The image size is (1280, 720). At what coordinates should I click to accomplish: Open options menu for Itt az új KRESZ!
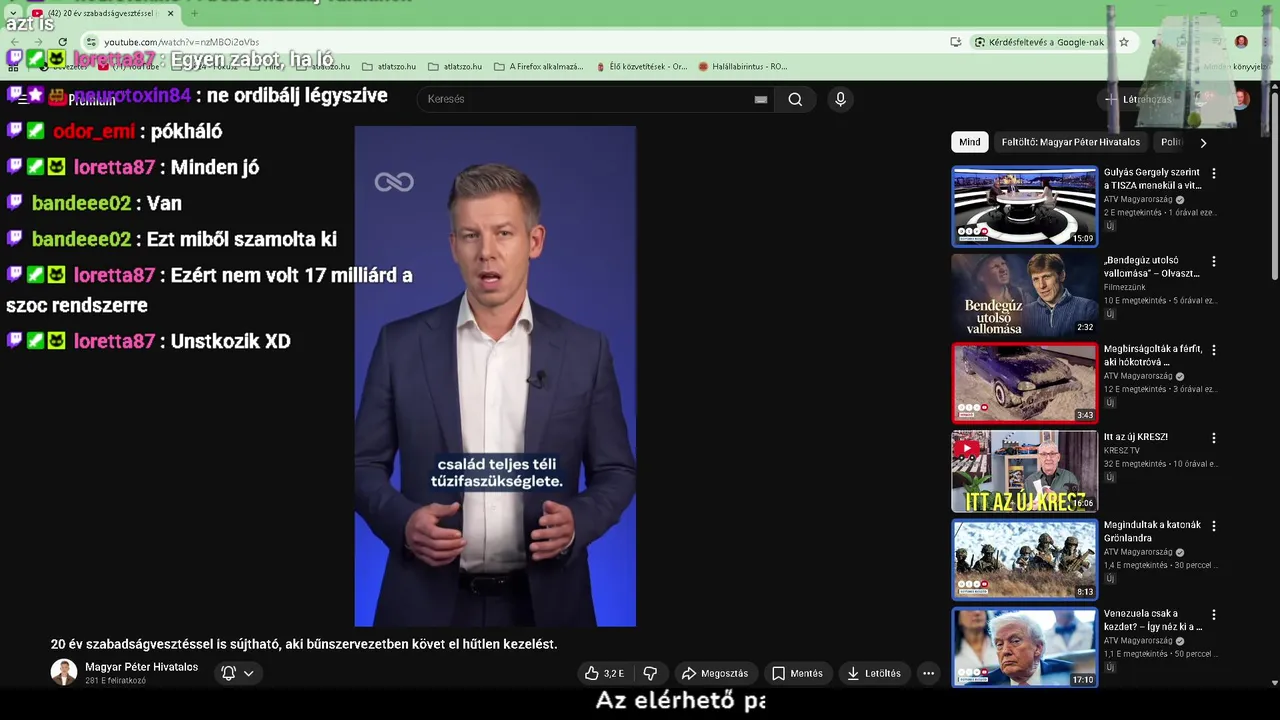(1214, 438)
